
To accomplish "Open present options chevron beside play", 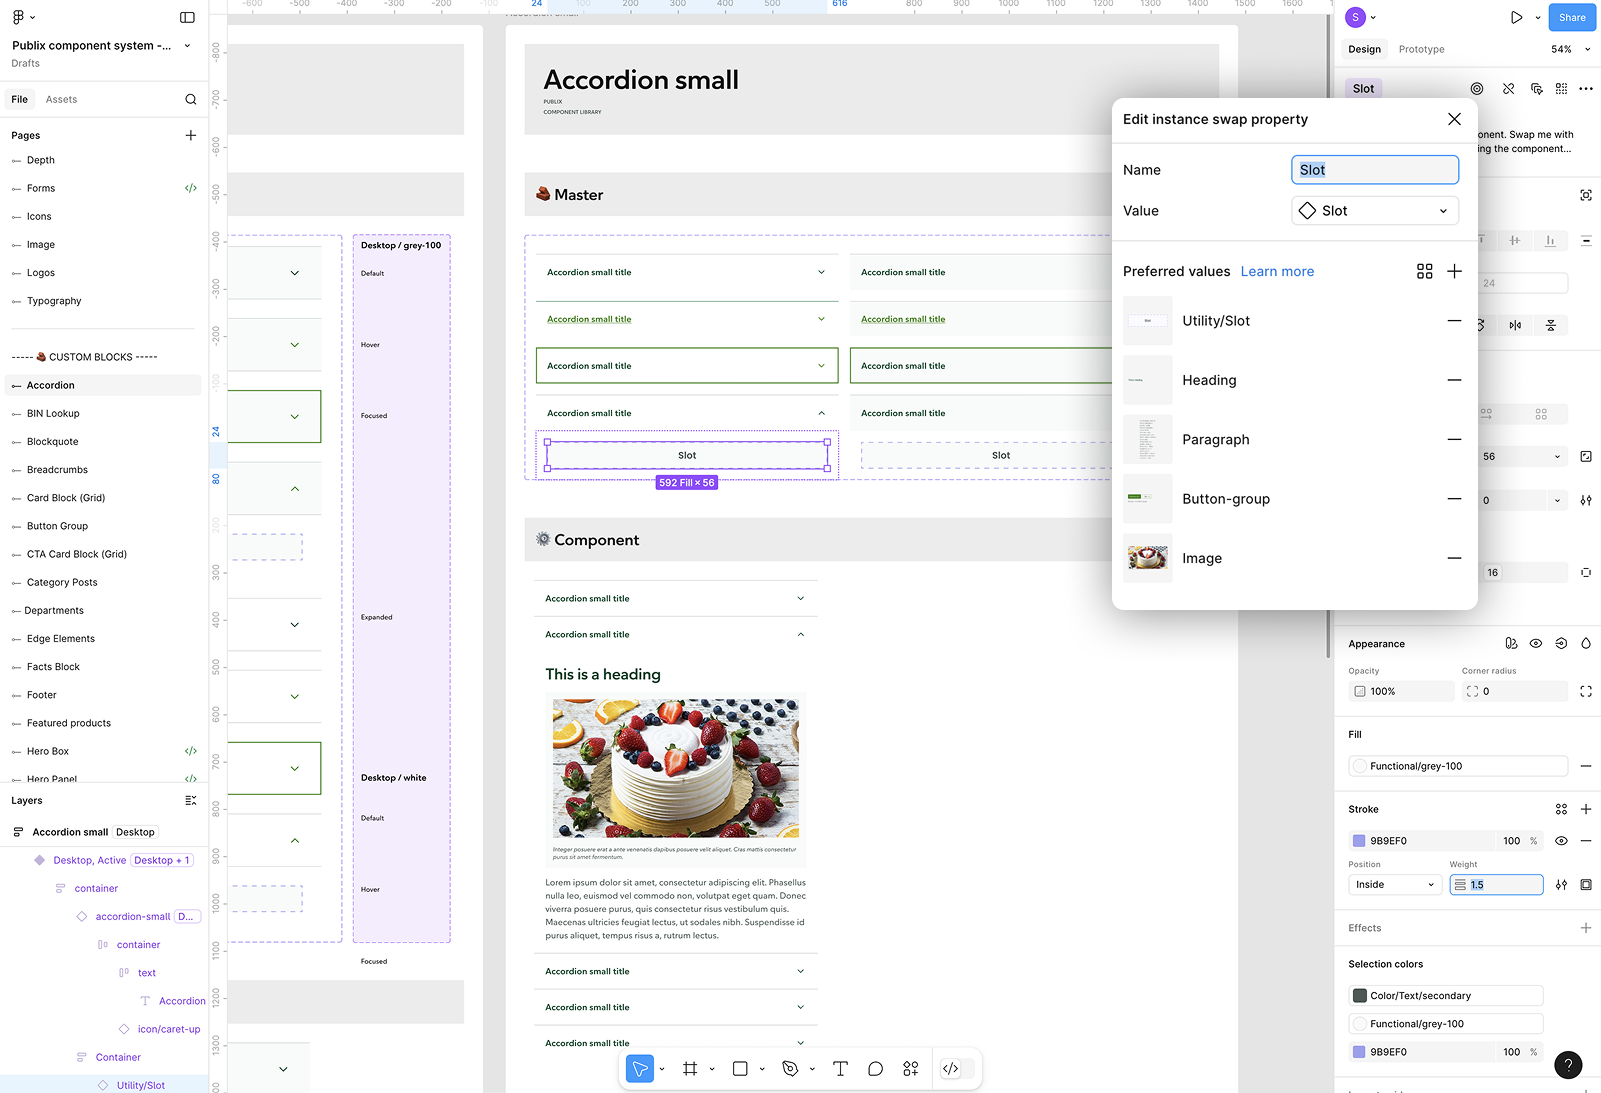I will tap(1538, 17).
